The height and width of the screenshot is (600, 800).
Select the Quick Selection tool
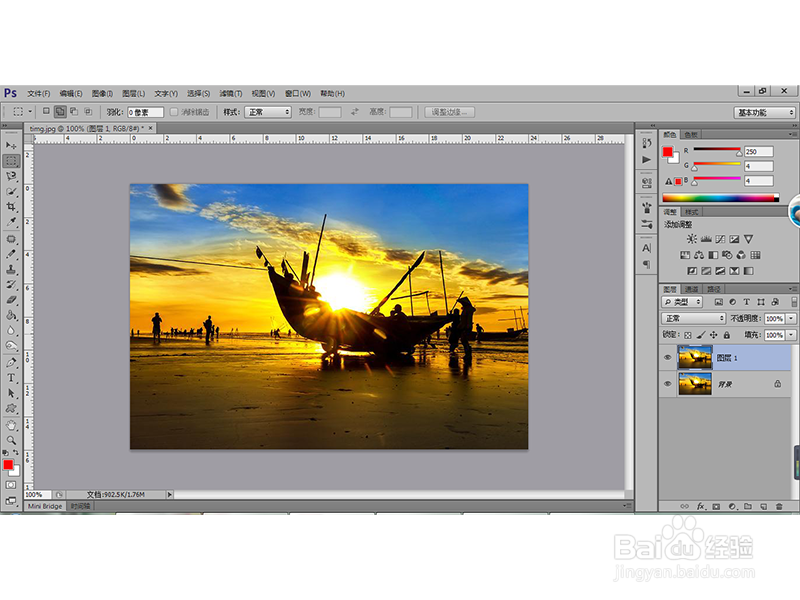coord(11,192)
